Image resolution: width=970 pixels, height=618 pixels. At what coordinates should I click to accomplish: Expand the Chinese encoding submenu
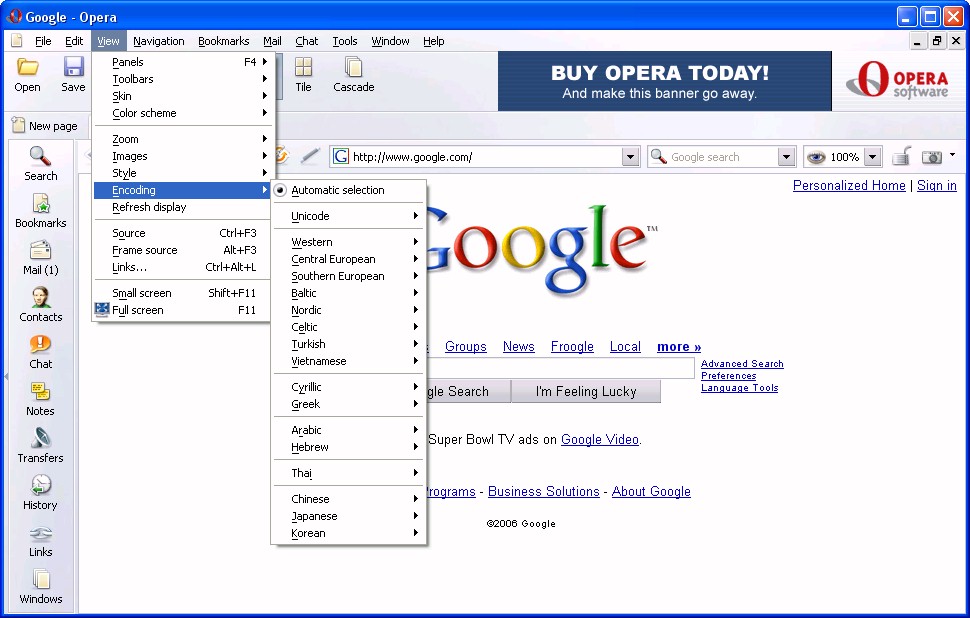(x=349, y=499)
